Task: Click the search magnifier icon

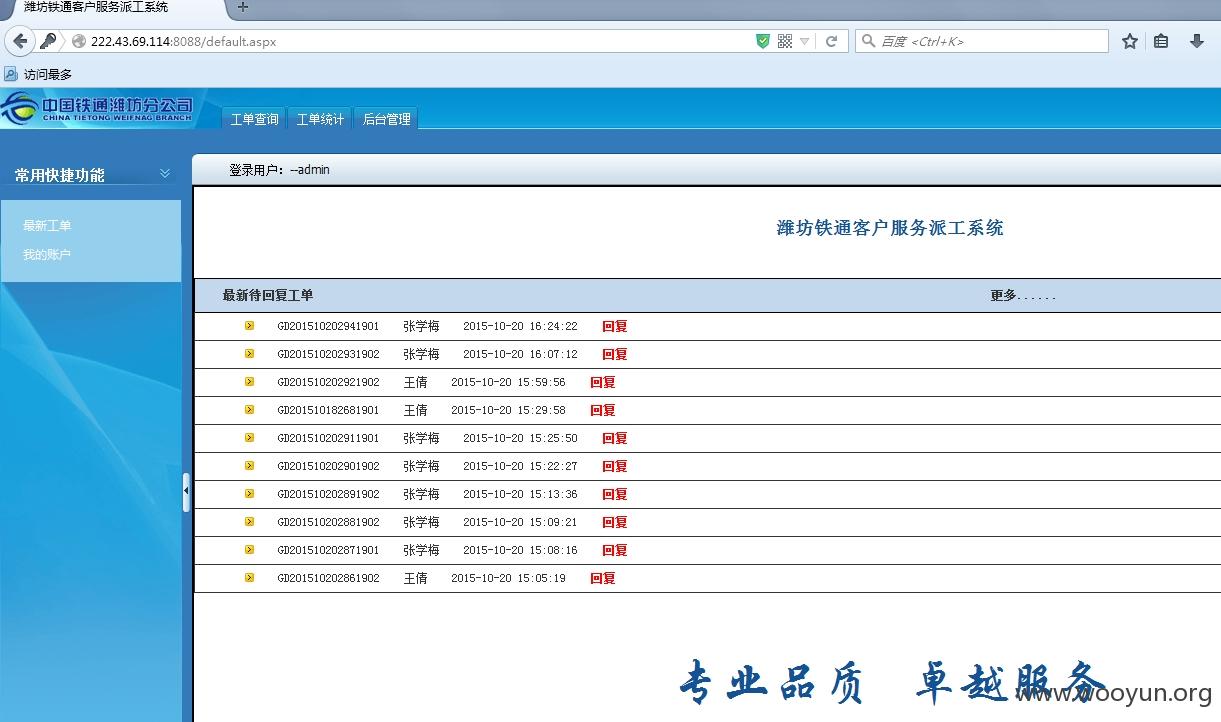Action: [868, 41]
